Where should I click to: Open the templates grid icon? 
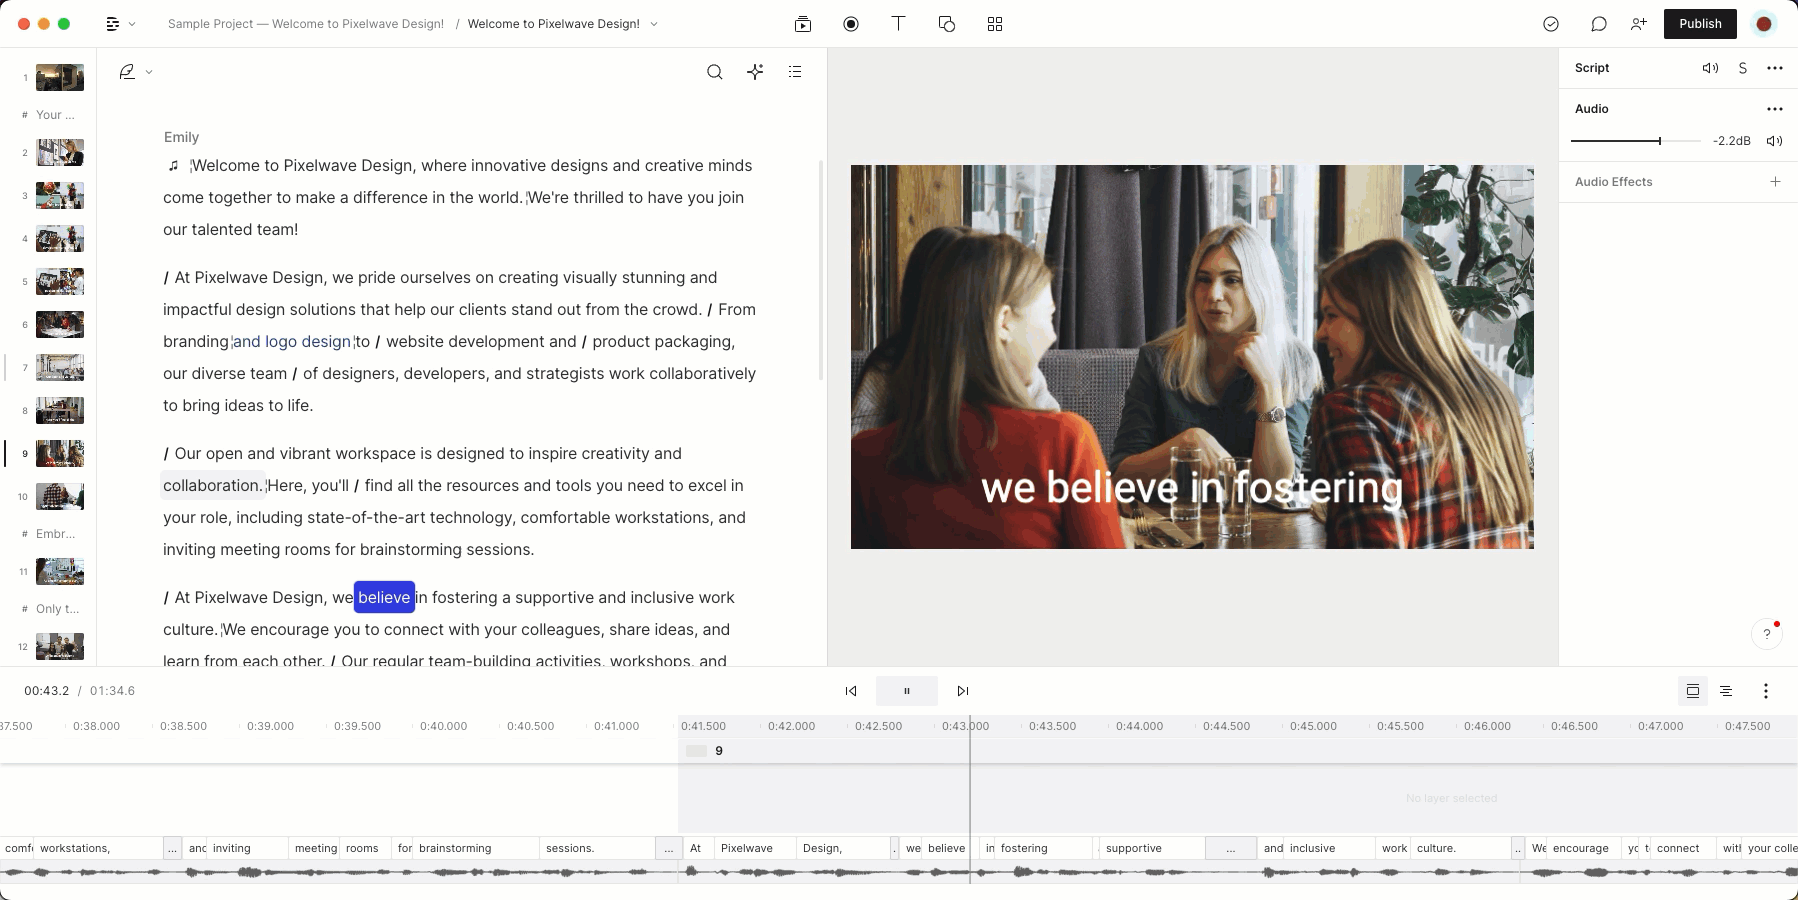point(995,24)
